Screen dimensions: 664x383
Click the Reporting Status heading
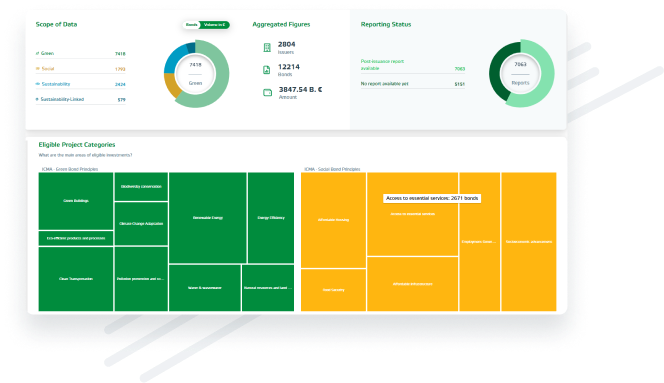(386, 24)
